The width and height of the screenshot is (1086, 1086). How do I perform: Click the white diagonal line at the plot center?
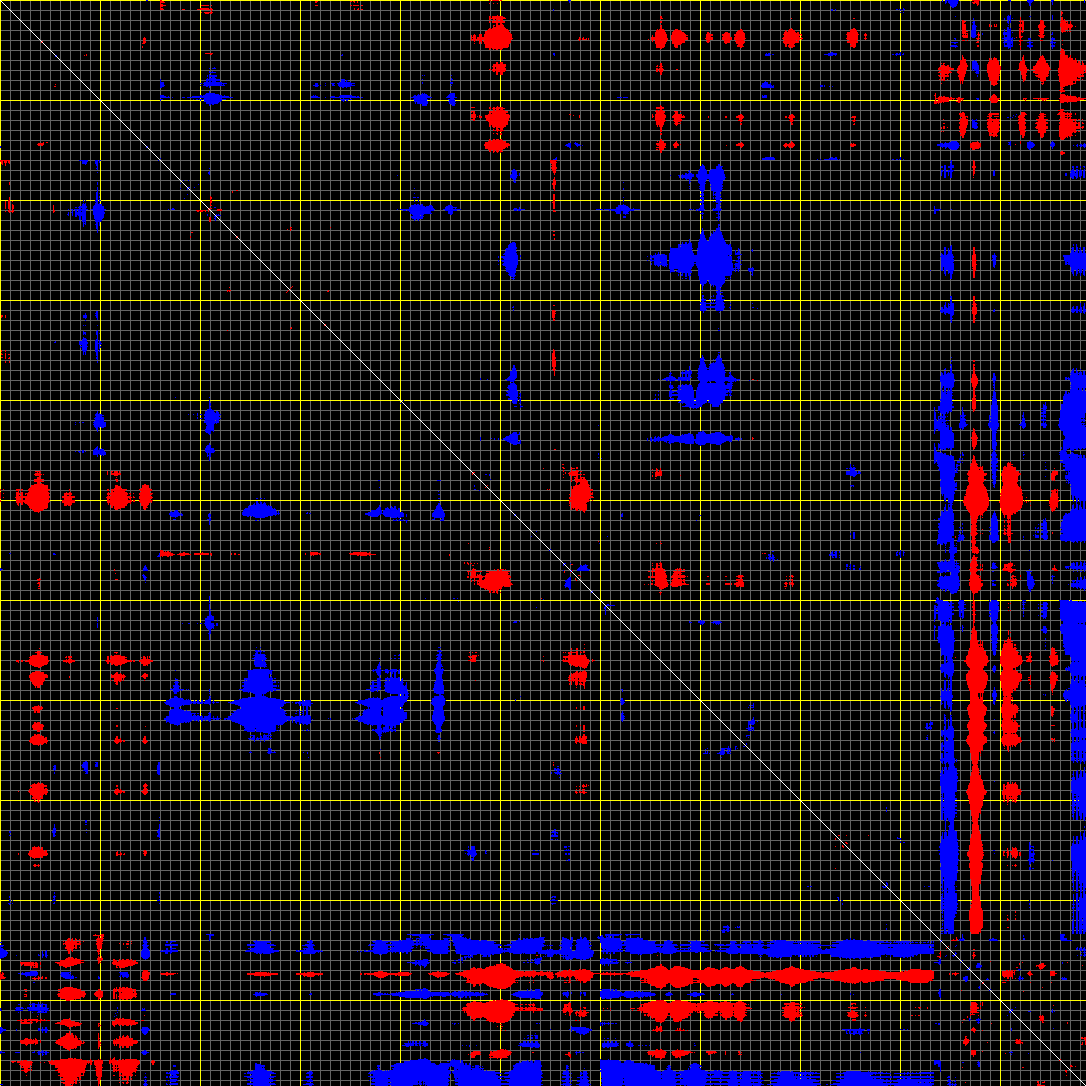pyautogui.click(x=543, y=543)
